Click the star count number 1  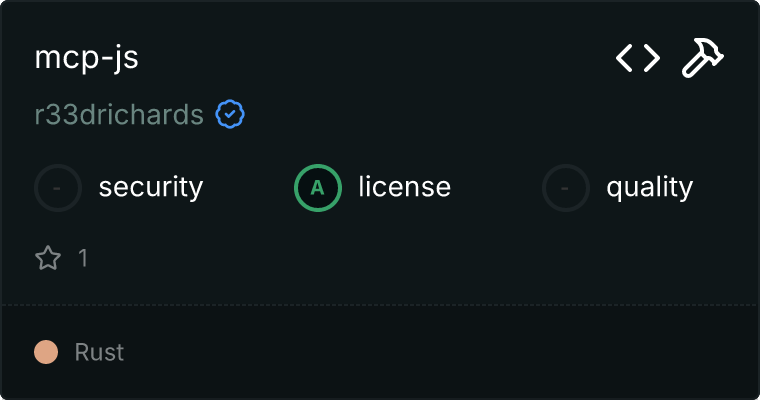click(x=83, y=259)
